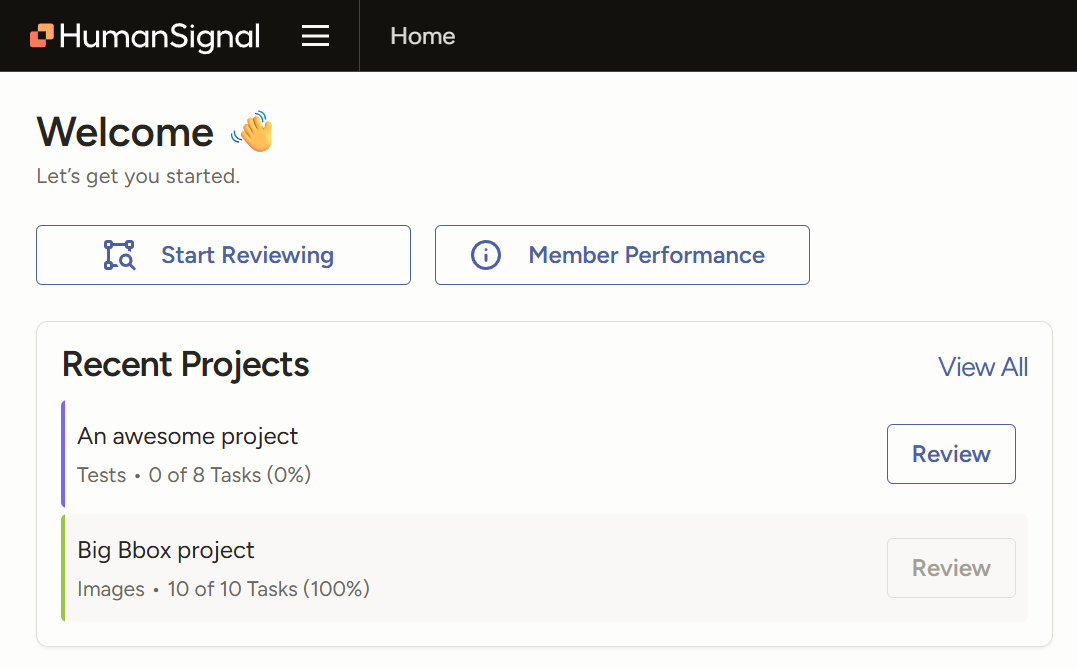Click the Recent Projects heading

tap(186, 365)
